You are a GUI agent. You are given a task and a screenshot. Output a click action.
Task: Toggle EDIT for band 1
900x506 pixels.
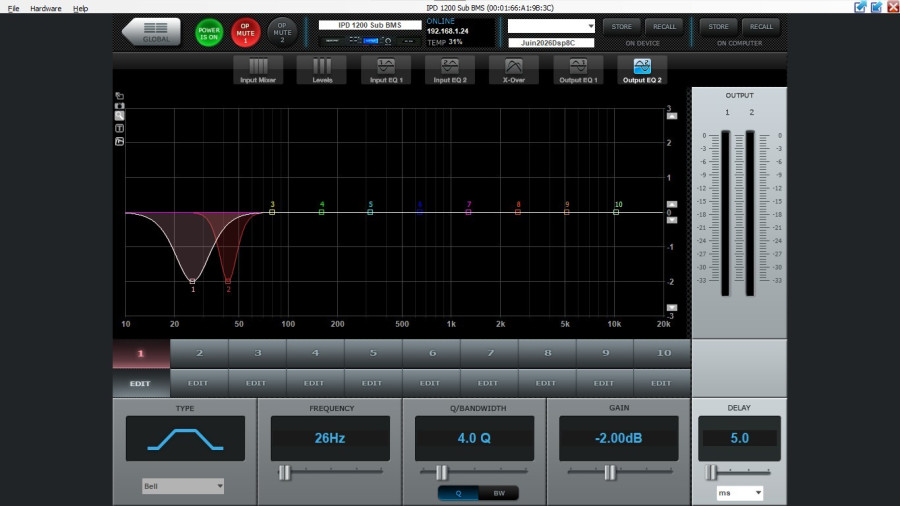coord(141,383)
